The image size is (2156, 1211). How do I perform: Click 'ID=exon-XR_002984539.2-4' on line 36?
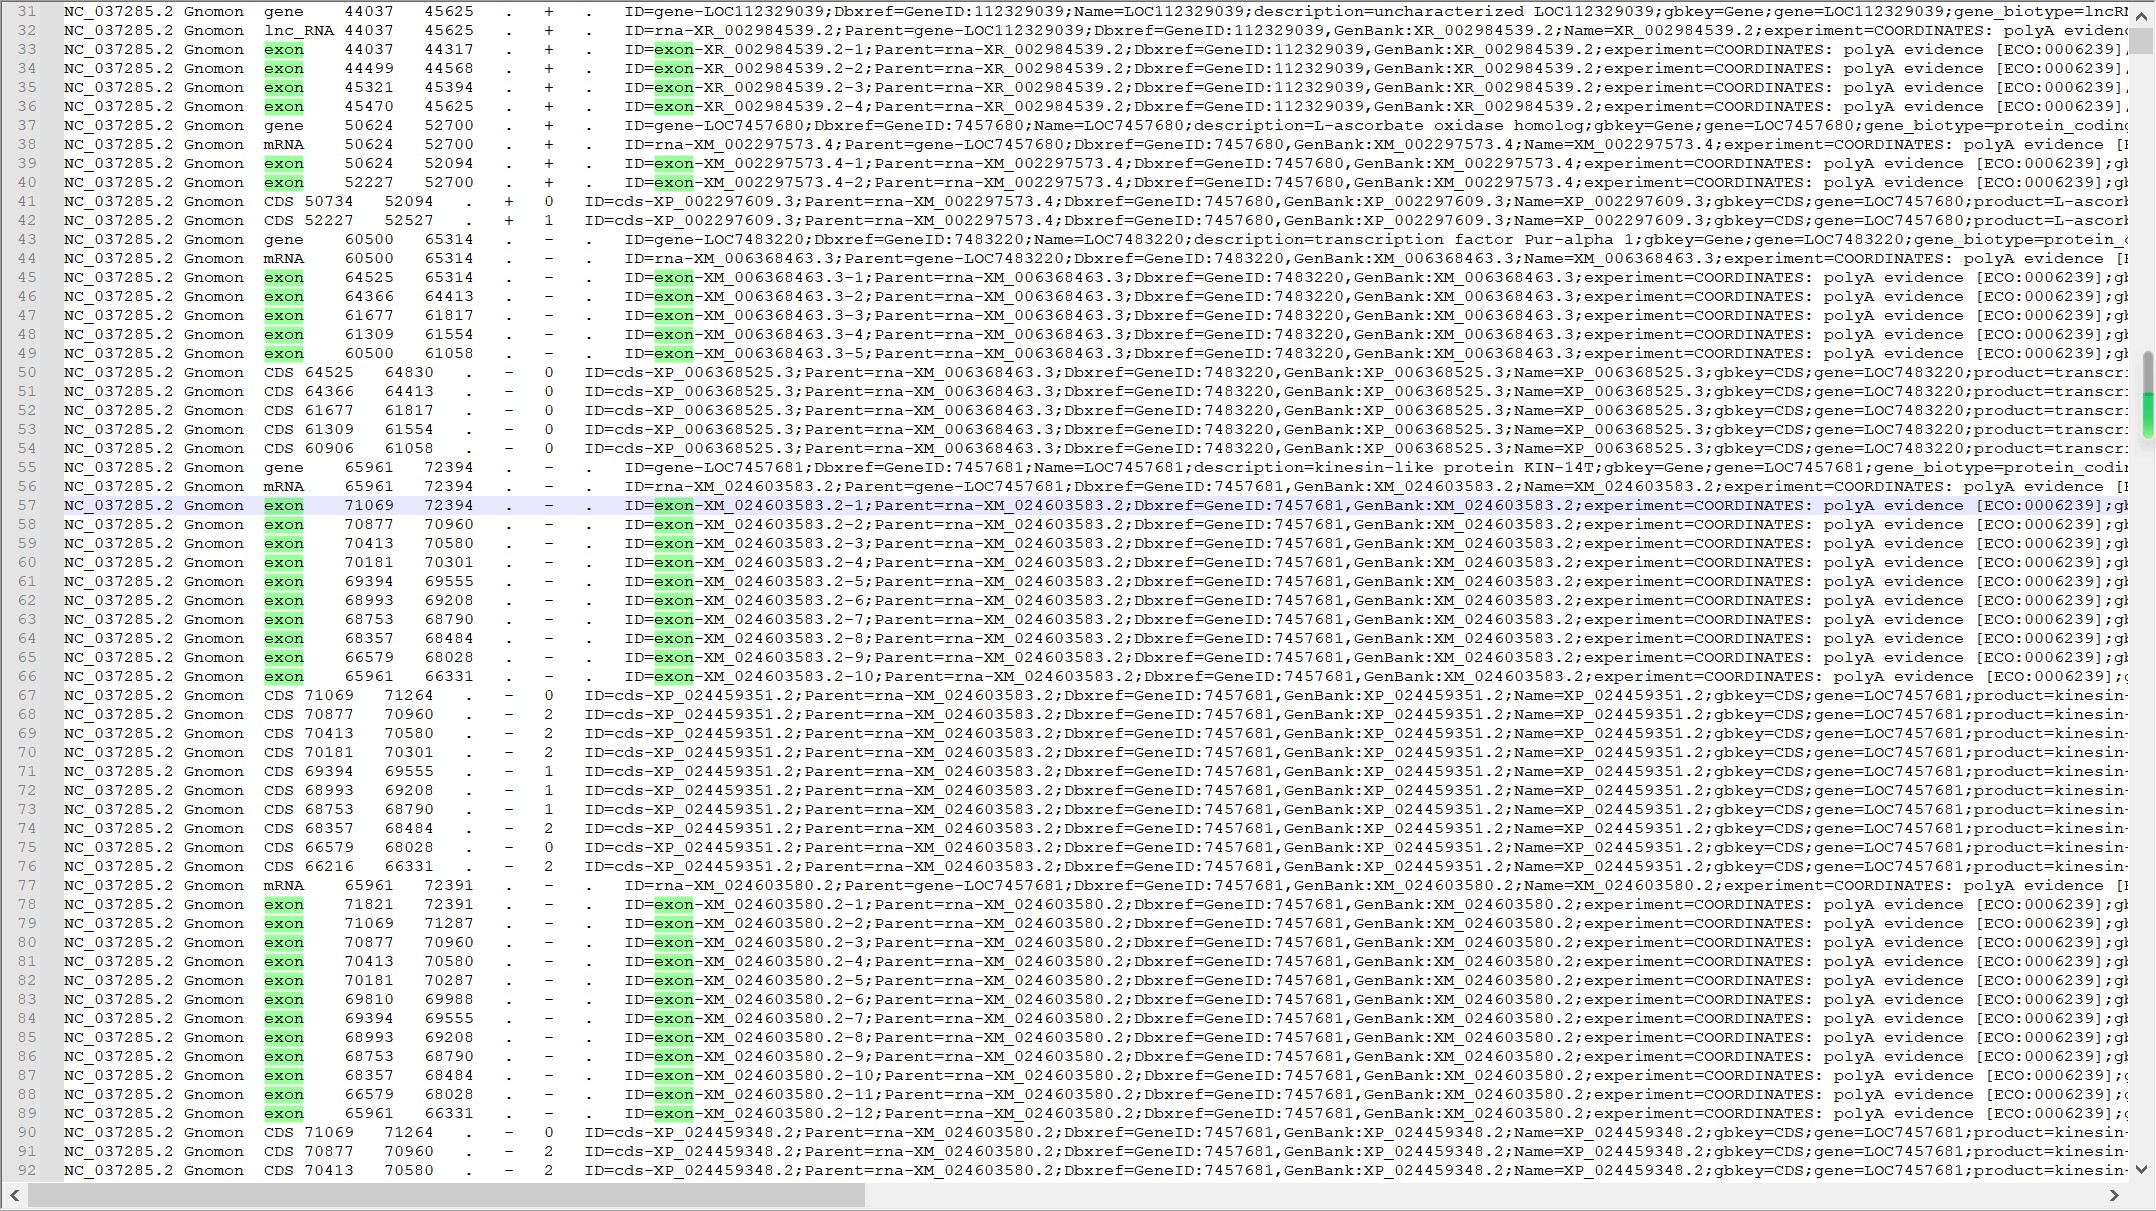pyautogui.click(x=745, y=106)
